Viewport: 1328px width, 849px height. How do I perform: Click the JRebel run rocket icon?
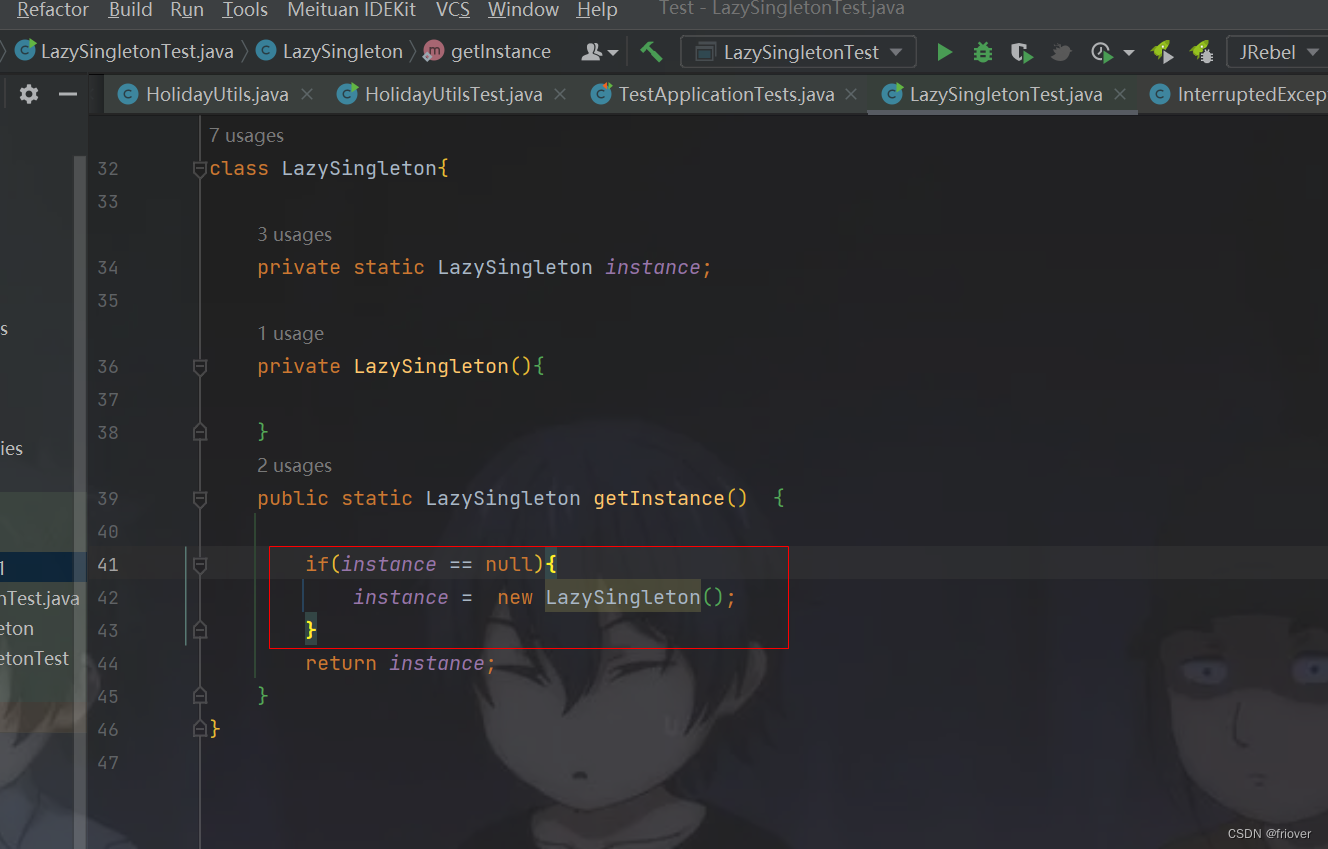[1161, 52]
